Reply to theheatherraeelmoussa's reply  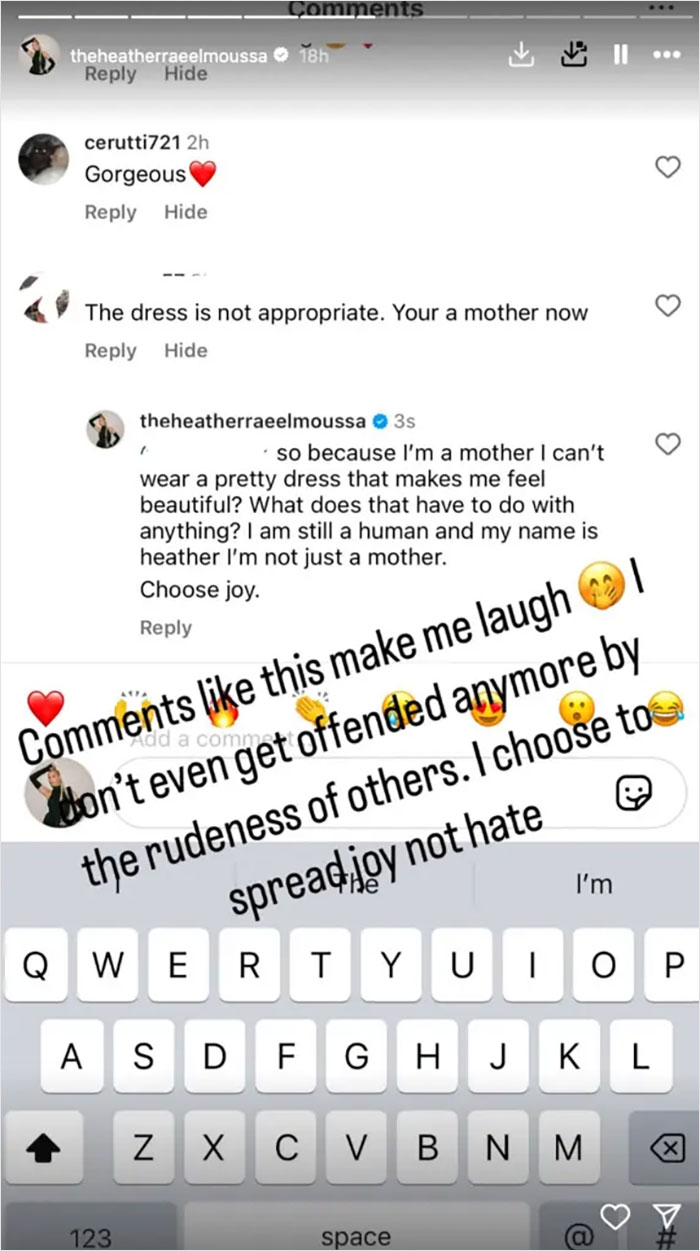point(165,627)
